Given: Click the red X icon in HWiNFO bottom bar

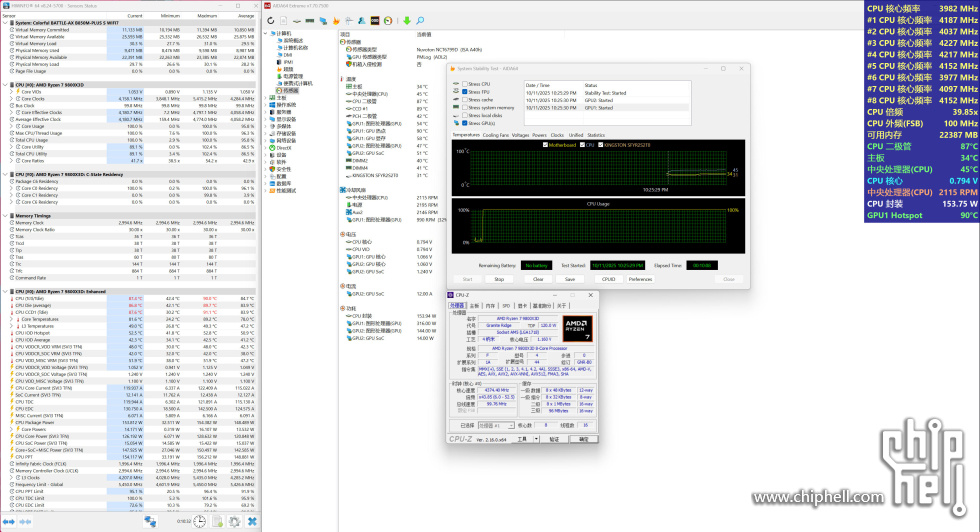Looking at the screenshot, I should 252,522.
